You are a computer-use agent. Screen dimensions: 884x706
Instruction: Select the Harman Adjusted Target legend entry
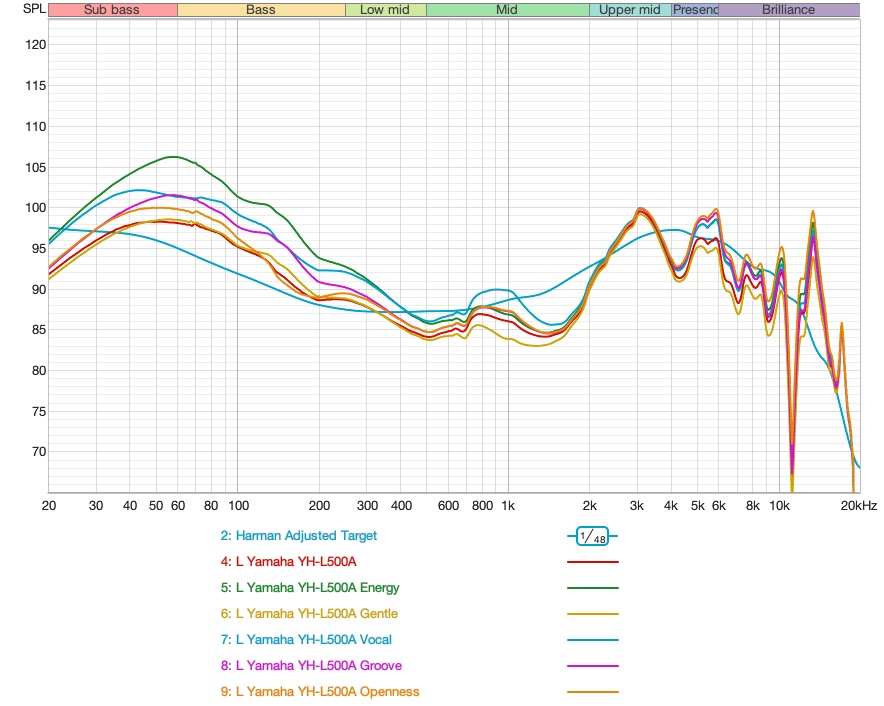[300, 536]
